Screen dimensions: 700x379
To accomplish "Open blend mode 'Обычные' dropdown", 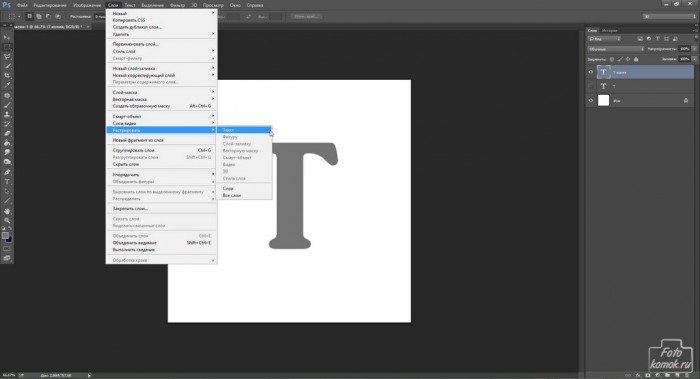I will pyautogui.click(x=616, y=49).
